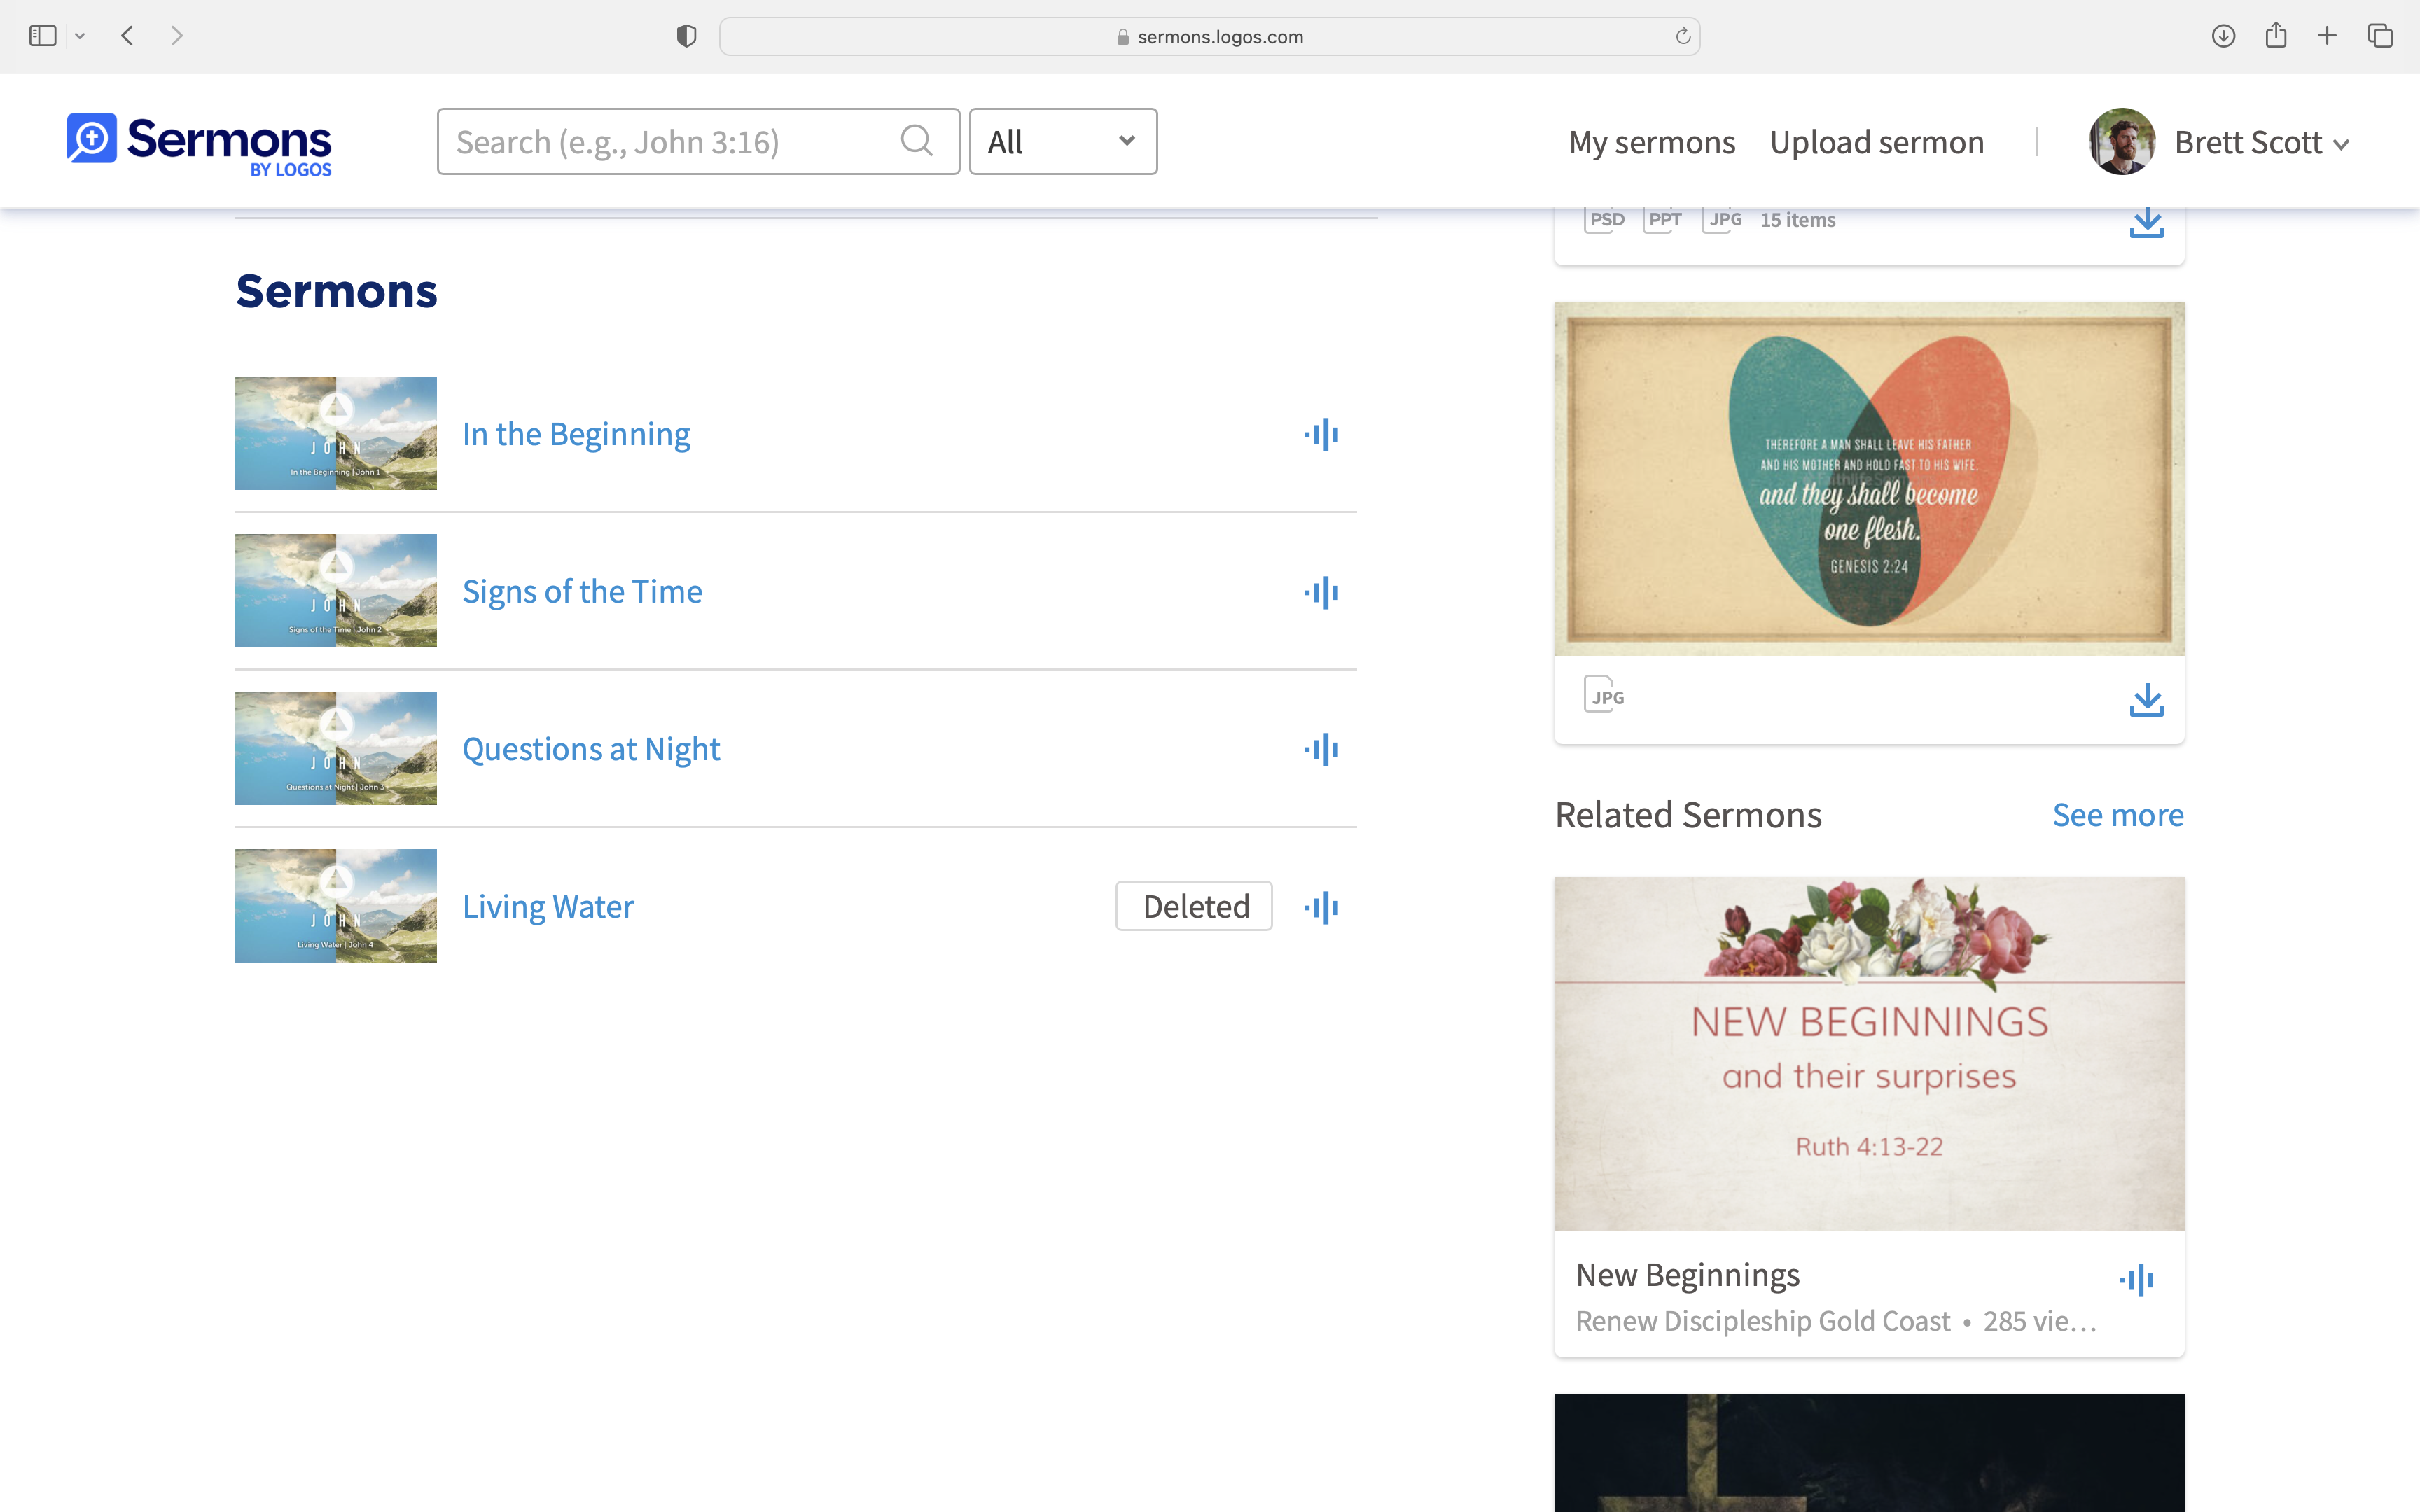Click See more related sermons
The width and height of the screenshot is (2420, 1512).
click(2118, 815)
